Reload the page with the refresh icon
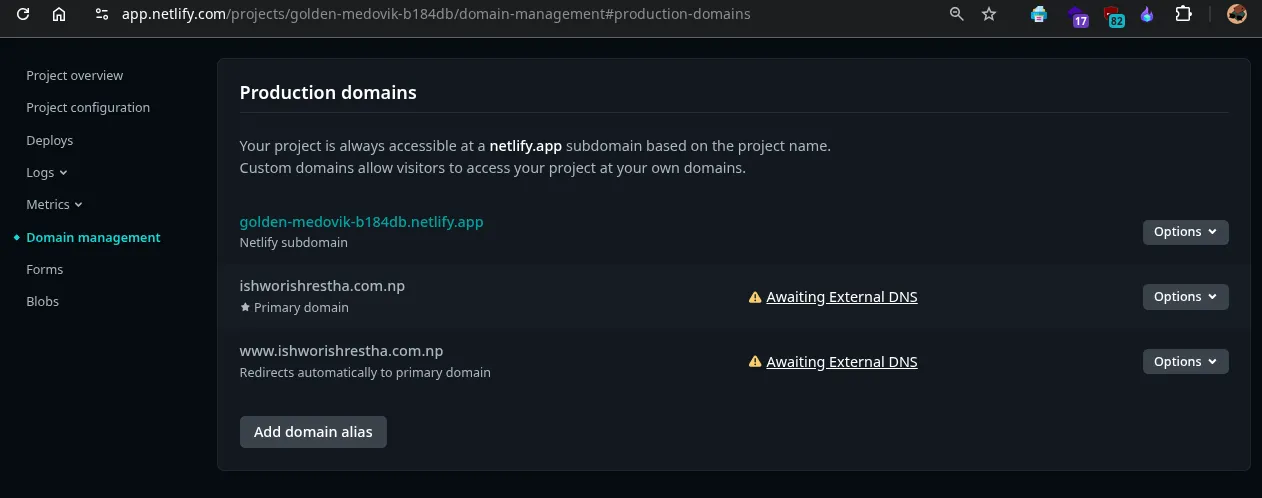Screen dimensions: 1262x498 click(23, 14)
